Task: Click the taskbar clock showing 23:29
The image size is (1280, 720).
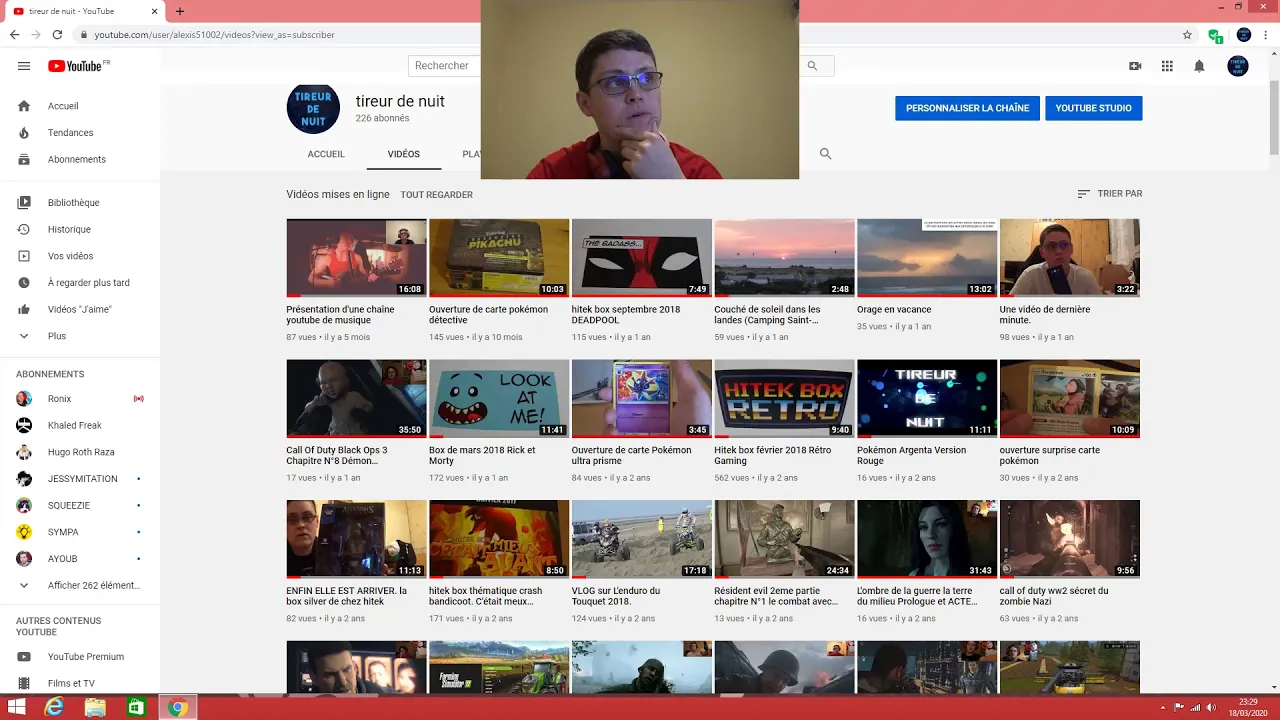Action: [x=1249, y=702]
